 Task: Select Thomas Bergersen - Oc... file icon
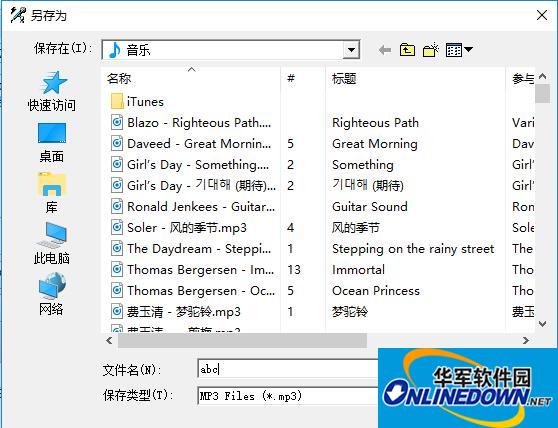(x=117, y=291)
